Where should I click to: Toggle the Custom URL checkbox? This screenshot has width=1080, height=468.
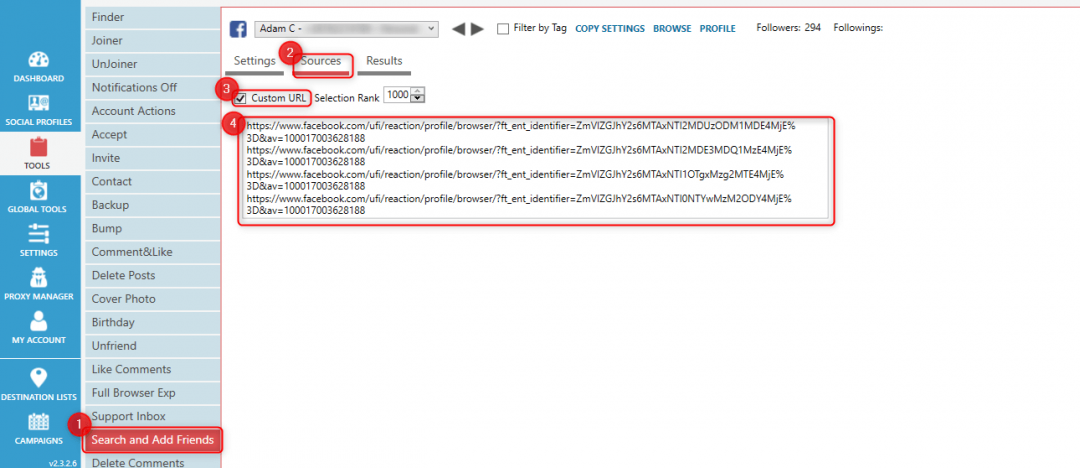pyautogui.click(x=240, y=98)
